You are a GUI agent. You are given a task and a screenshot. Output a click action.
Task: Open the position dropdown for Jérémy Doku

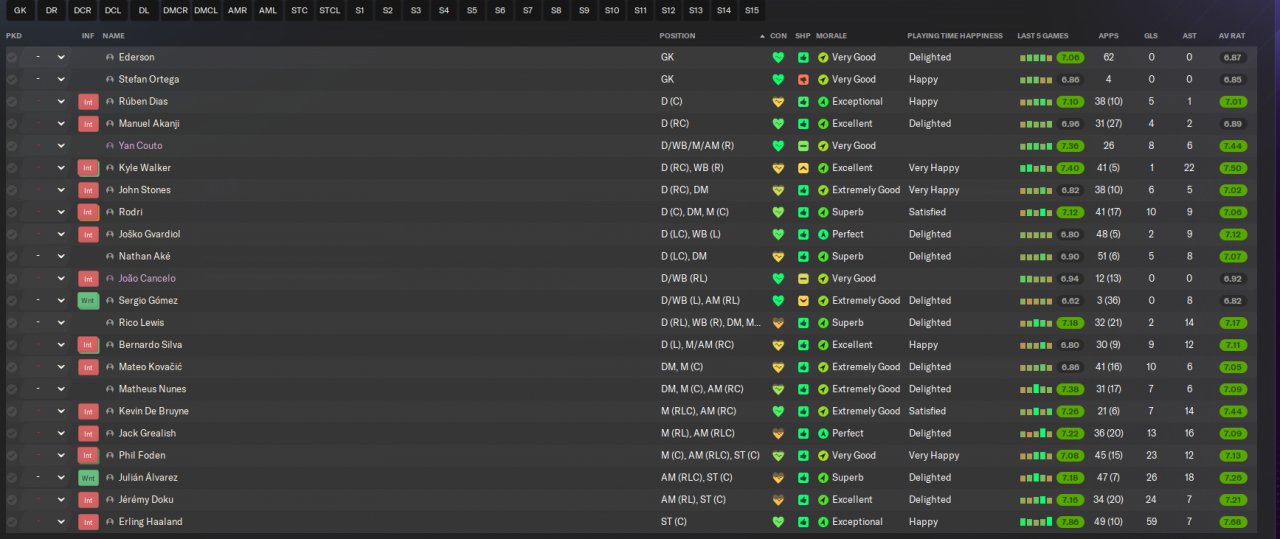point(60,499)
